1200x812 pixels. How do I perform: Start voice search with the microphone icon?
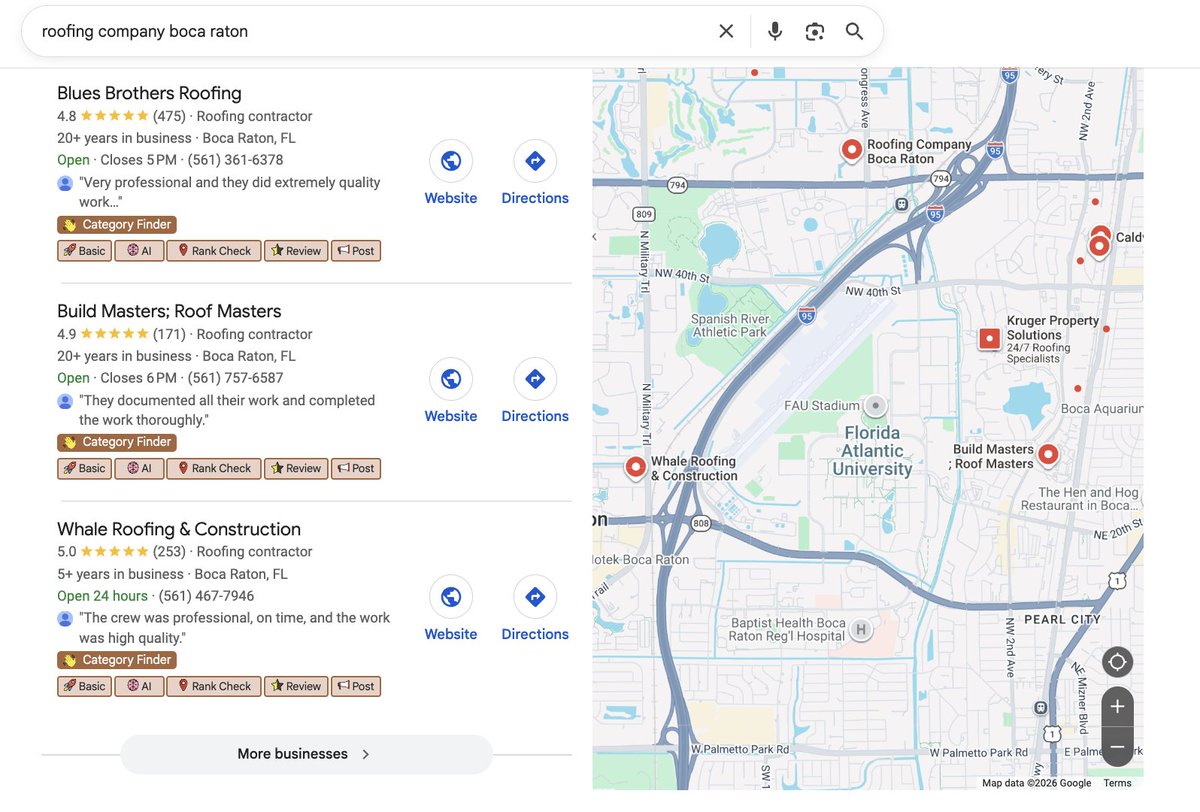pyautogui.click(x=775, y=31)
